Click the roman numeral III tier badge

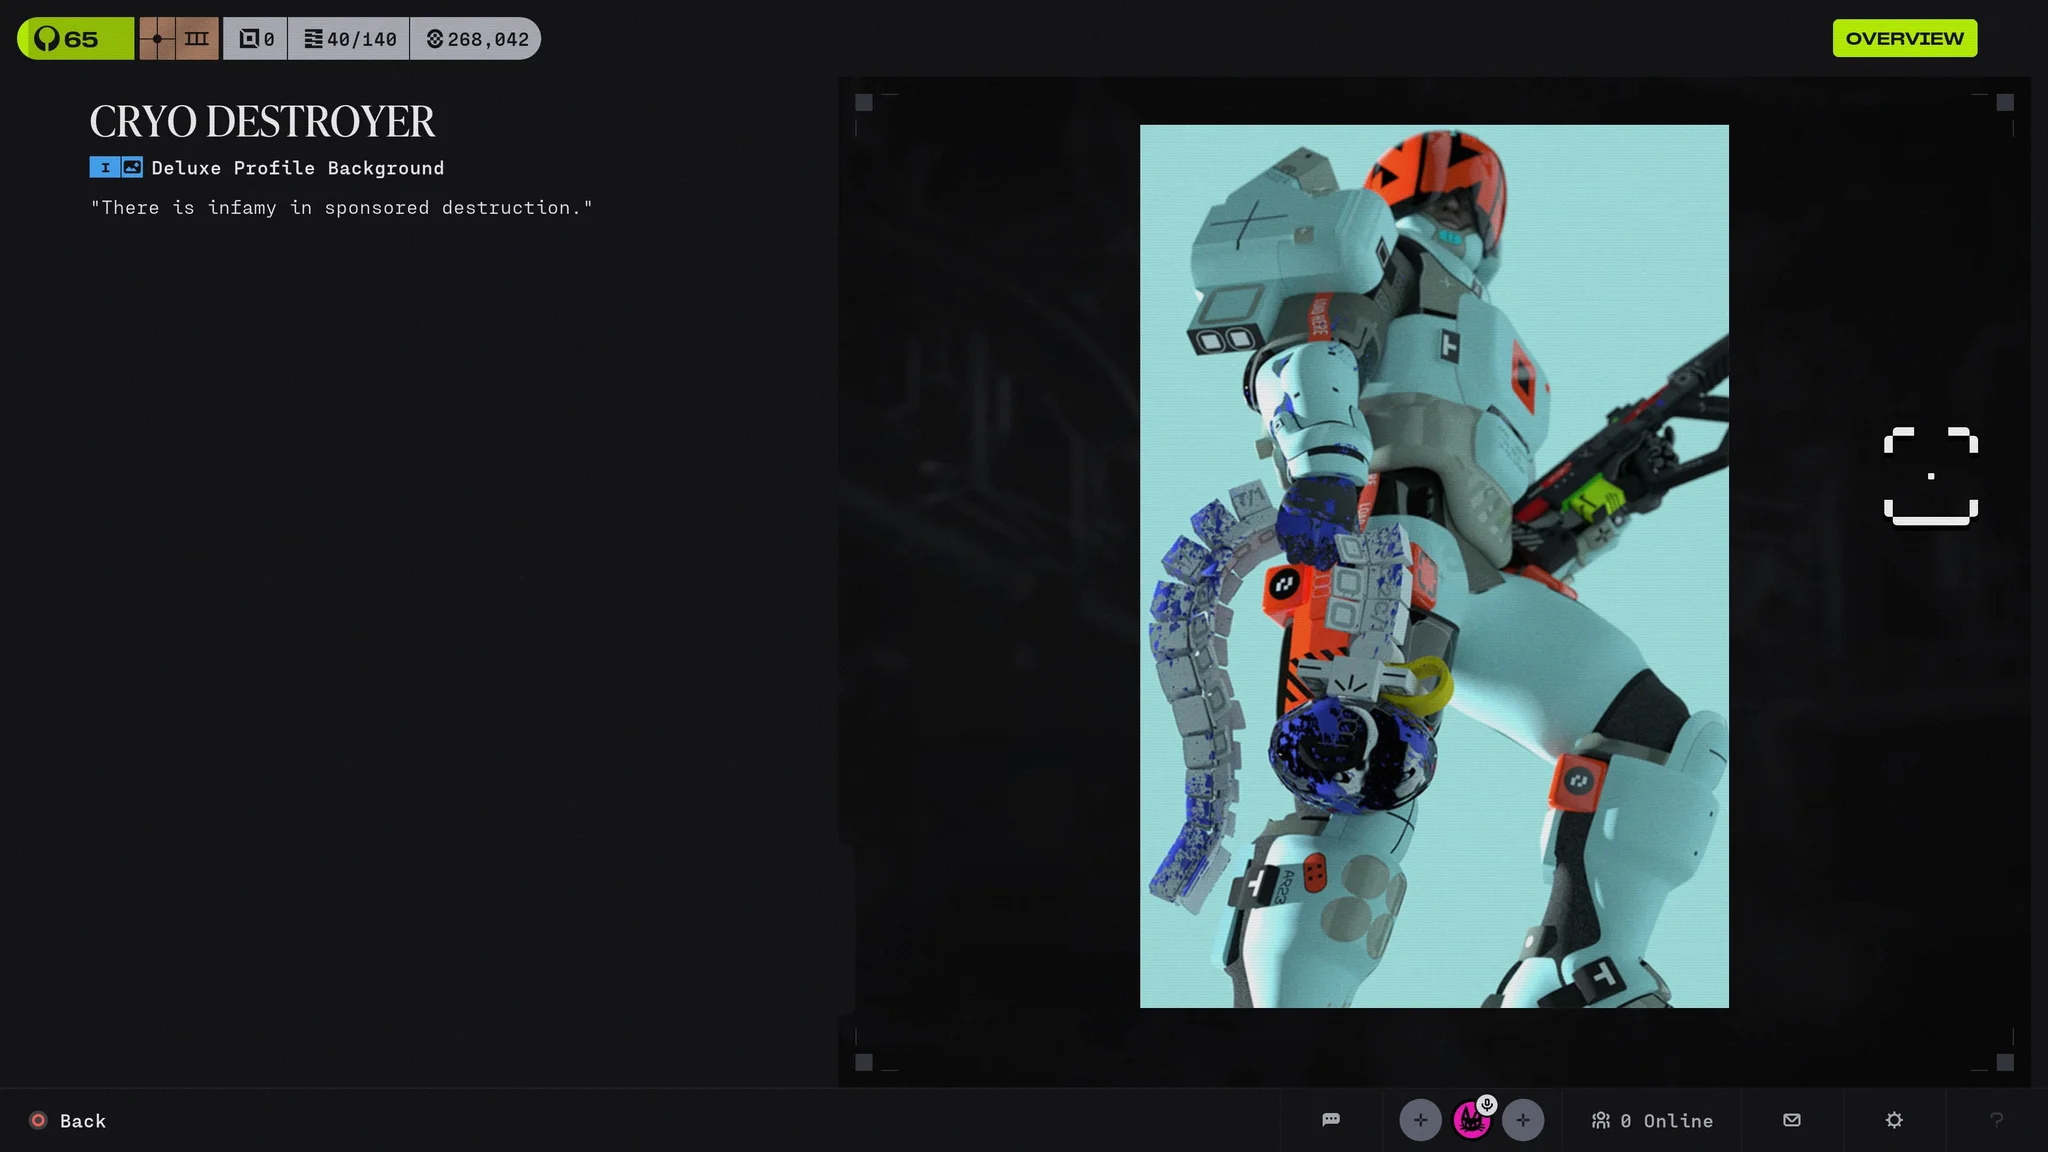tap(197, 39)
